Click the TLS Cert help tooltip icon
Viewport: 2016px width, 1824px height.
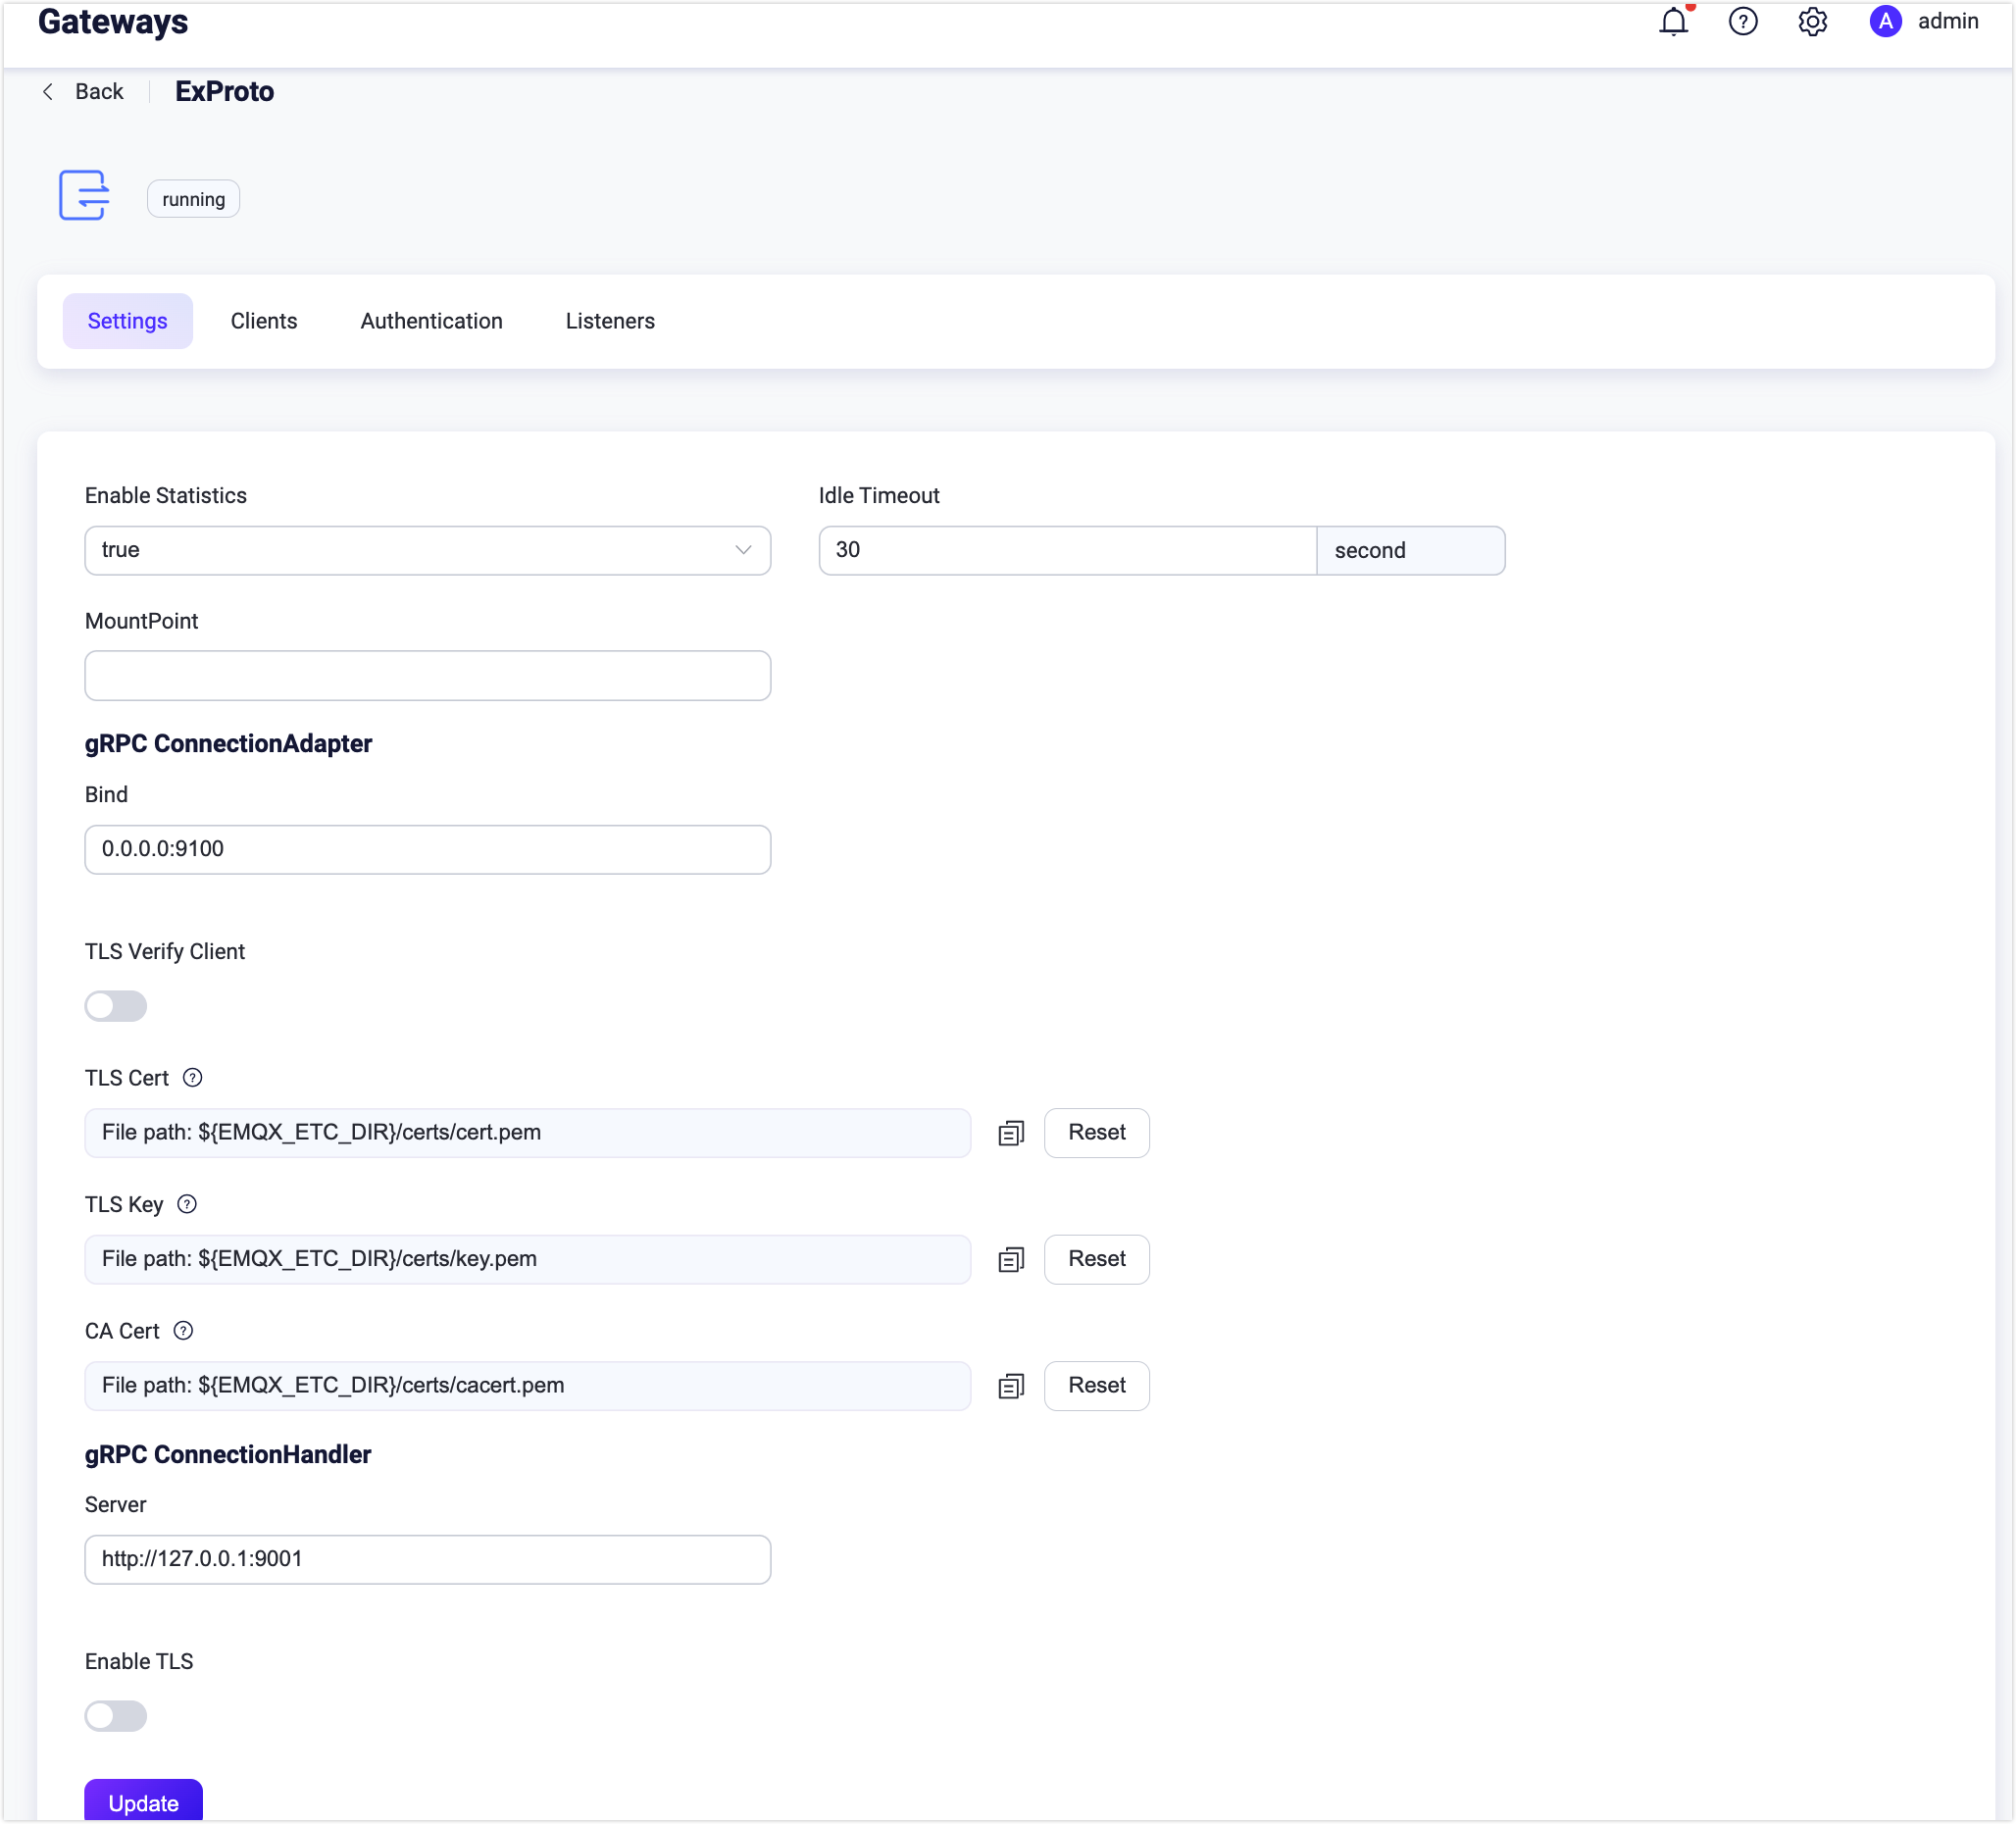[x=193, y=1078]
